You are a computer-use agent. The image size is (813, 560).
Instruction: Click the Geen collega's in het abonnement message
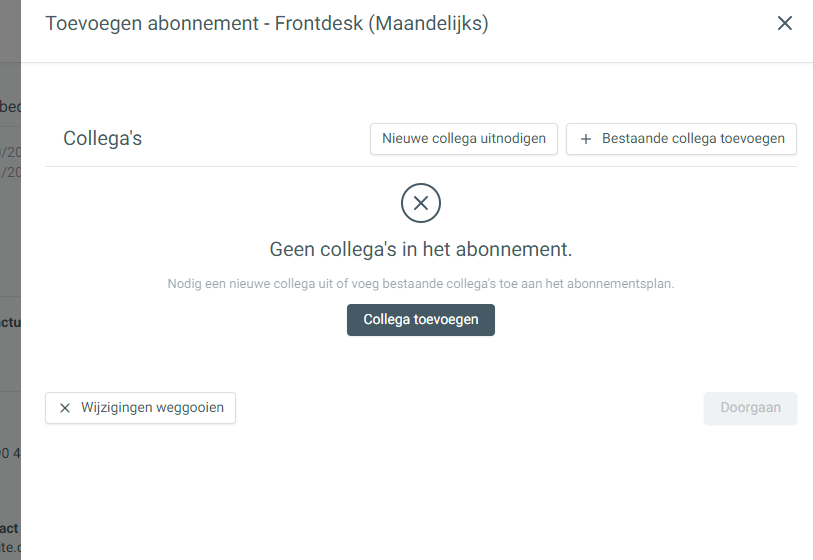(x=420, y=249)
